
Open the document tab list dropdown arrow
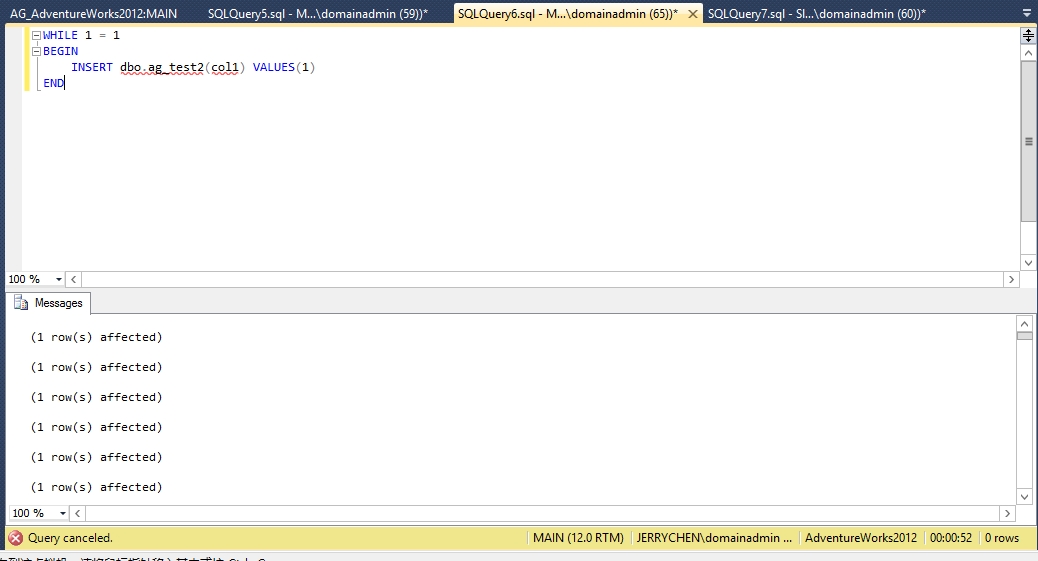click(x=1027, y=13)
